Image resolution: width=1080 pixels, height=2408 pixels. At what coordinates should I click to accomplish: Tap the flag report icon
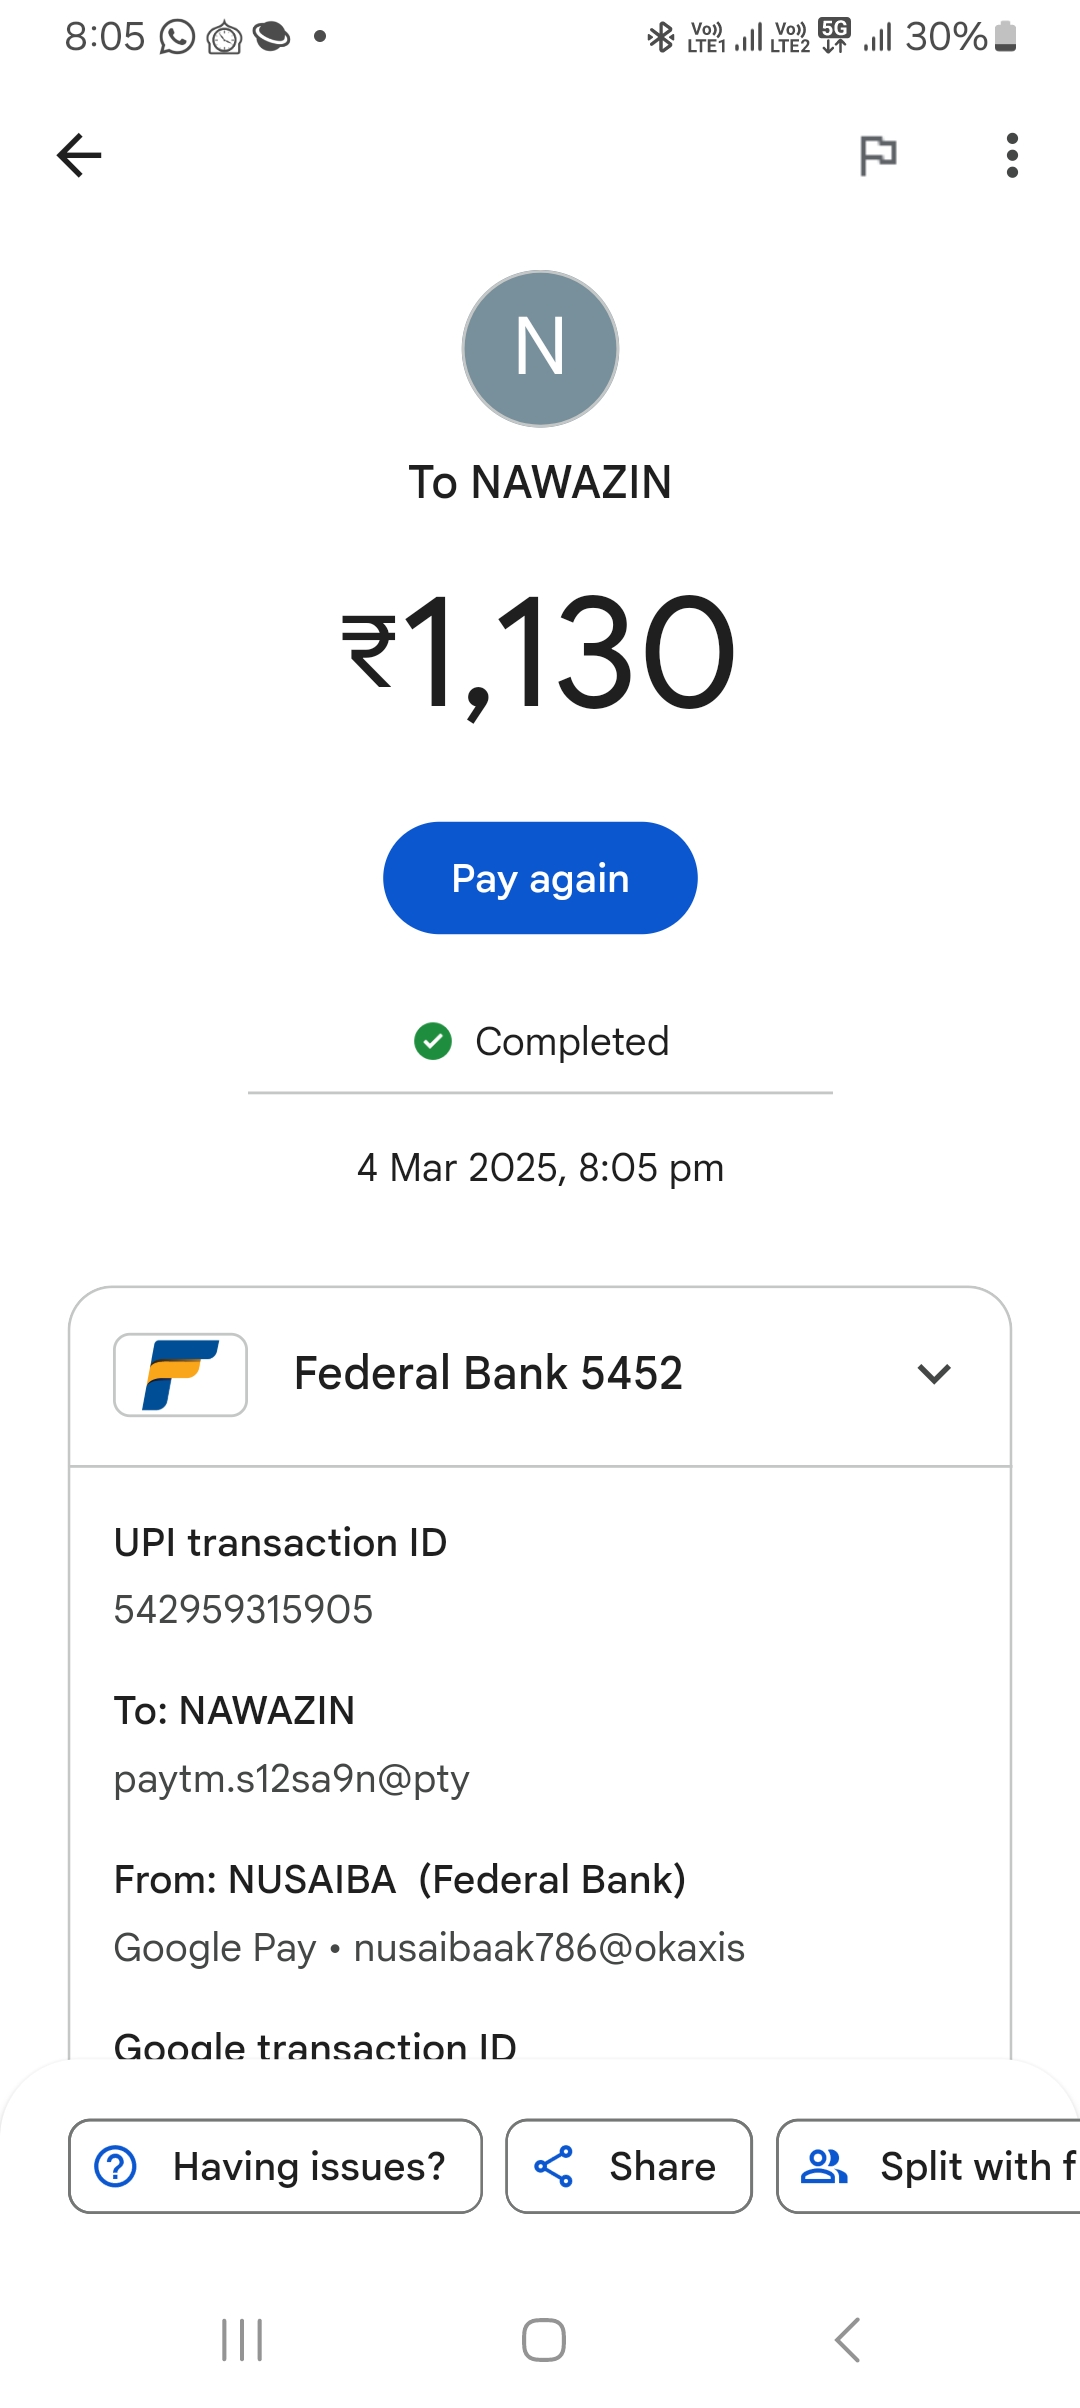(878, 155)
